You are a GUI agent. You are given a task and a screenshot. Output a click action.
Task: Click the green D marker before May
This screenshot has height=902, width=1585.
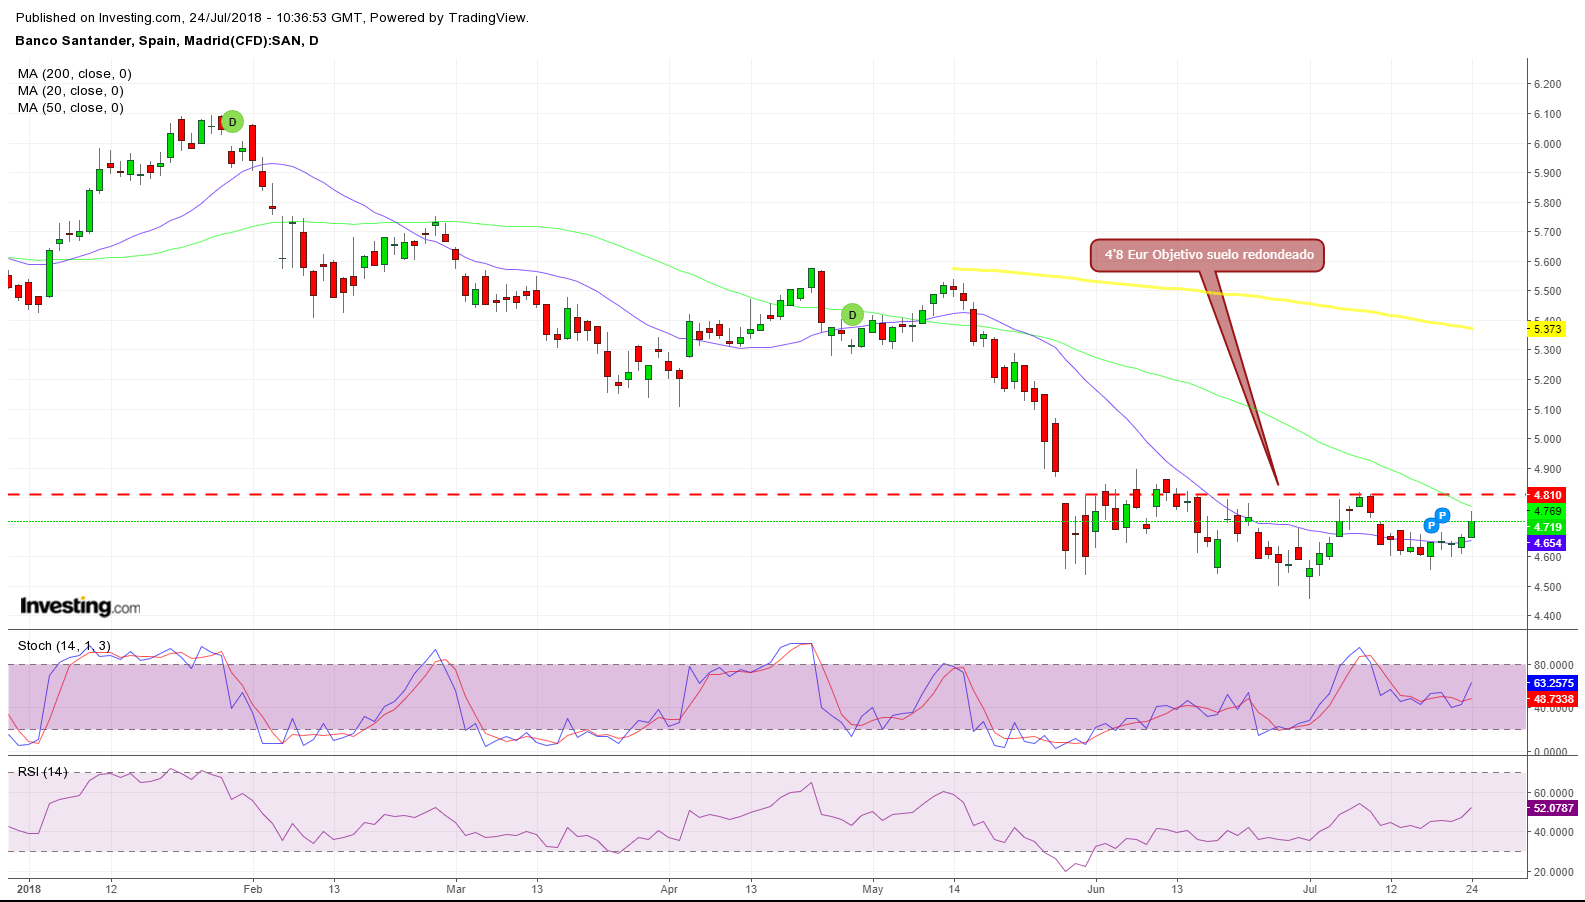tap(852, 315)
